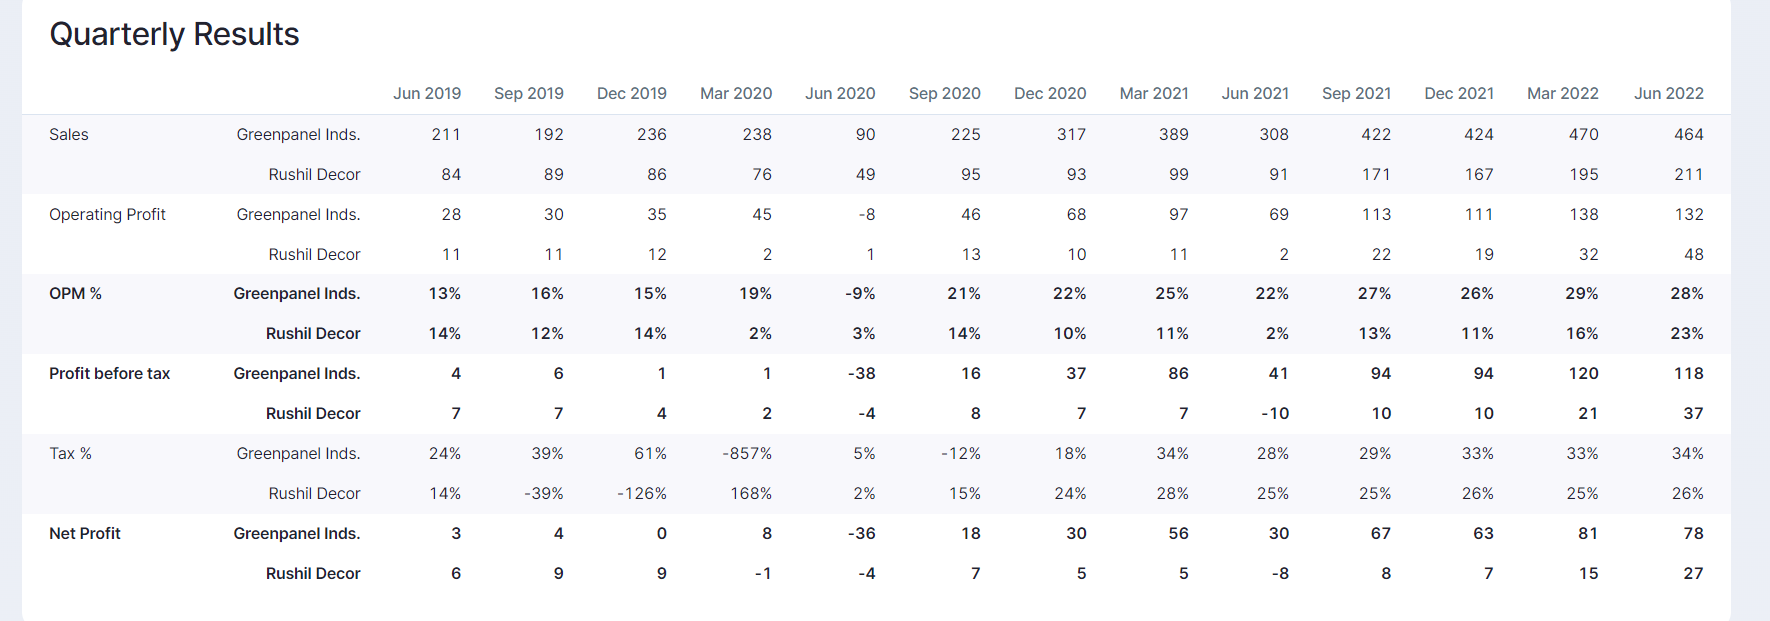Select the Net Profit row label
Image resolution: width=1770 pixels, height=621 pixels.
(x=84, y=533)
